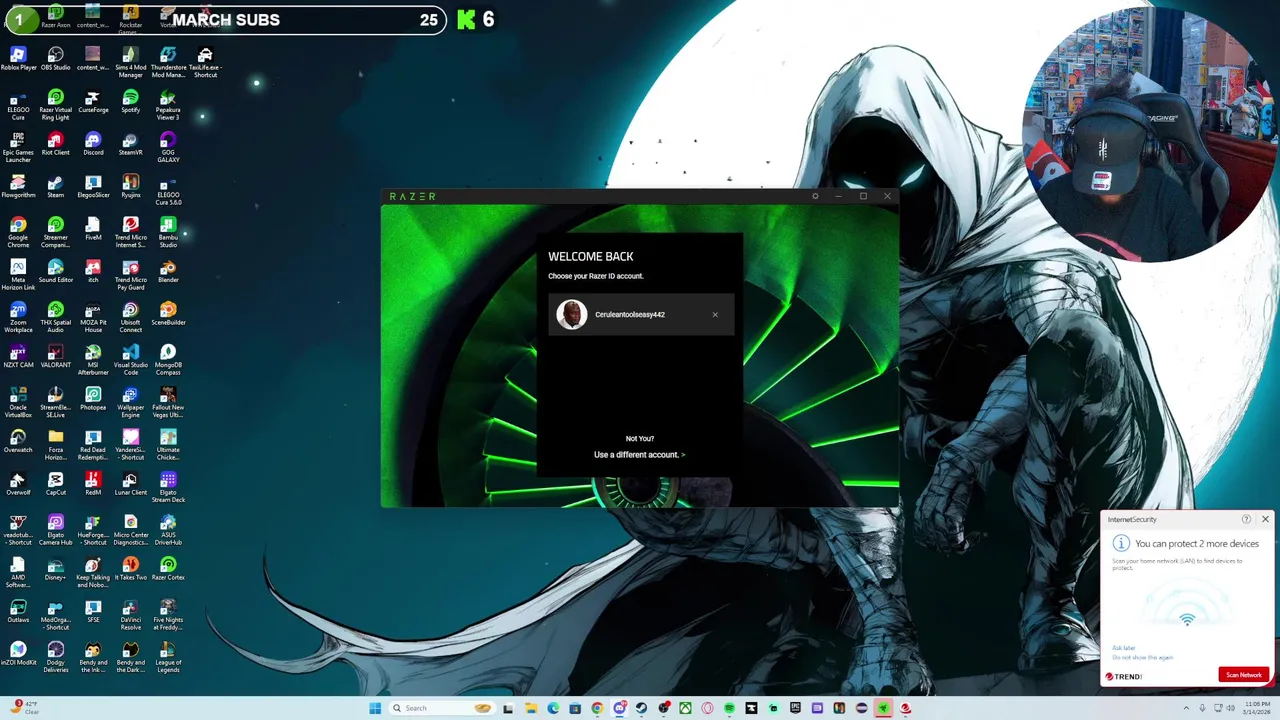Select Wallpaper Engine desktop icon

130,403
